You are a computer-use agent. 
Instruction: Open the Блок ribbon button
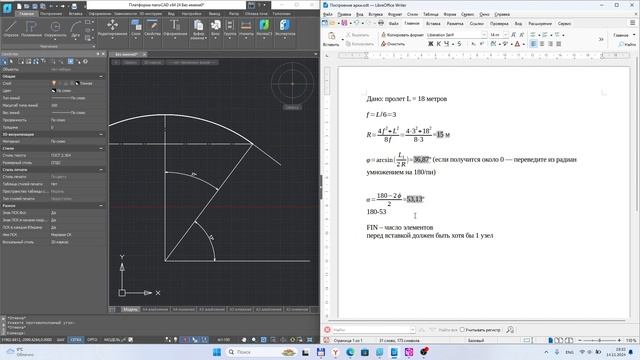(x=216, y=29)
